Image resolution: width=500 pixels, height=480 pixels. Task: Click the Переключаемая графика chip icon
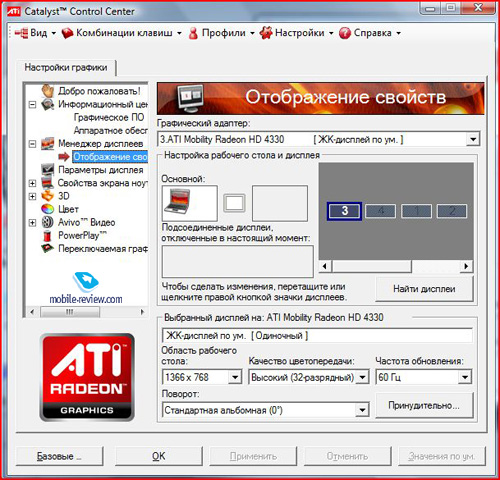[x=48, y=248]
